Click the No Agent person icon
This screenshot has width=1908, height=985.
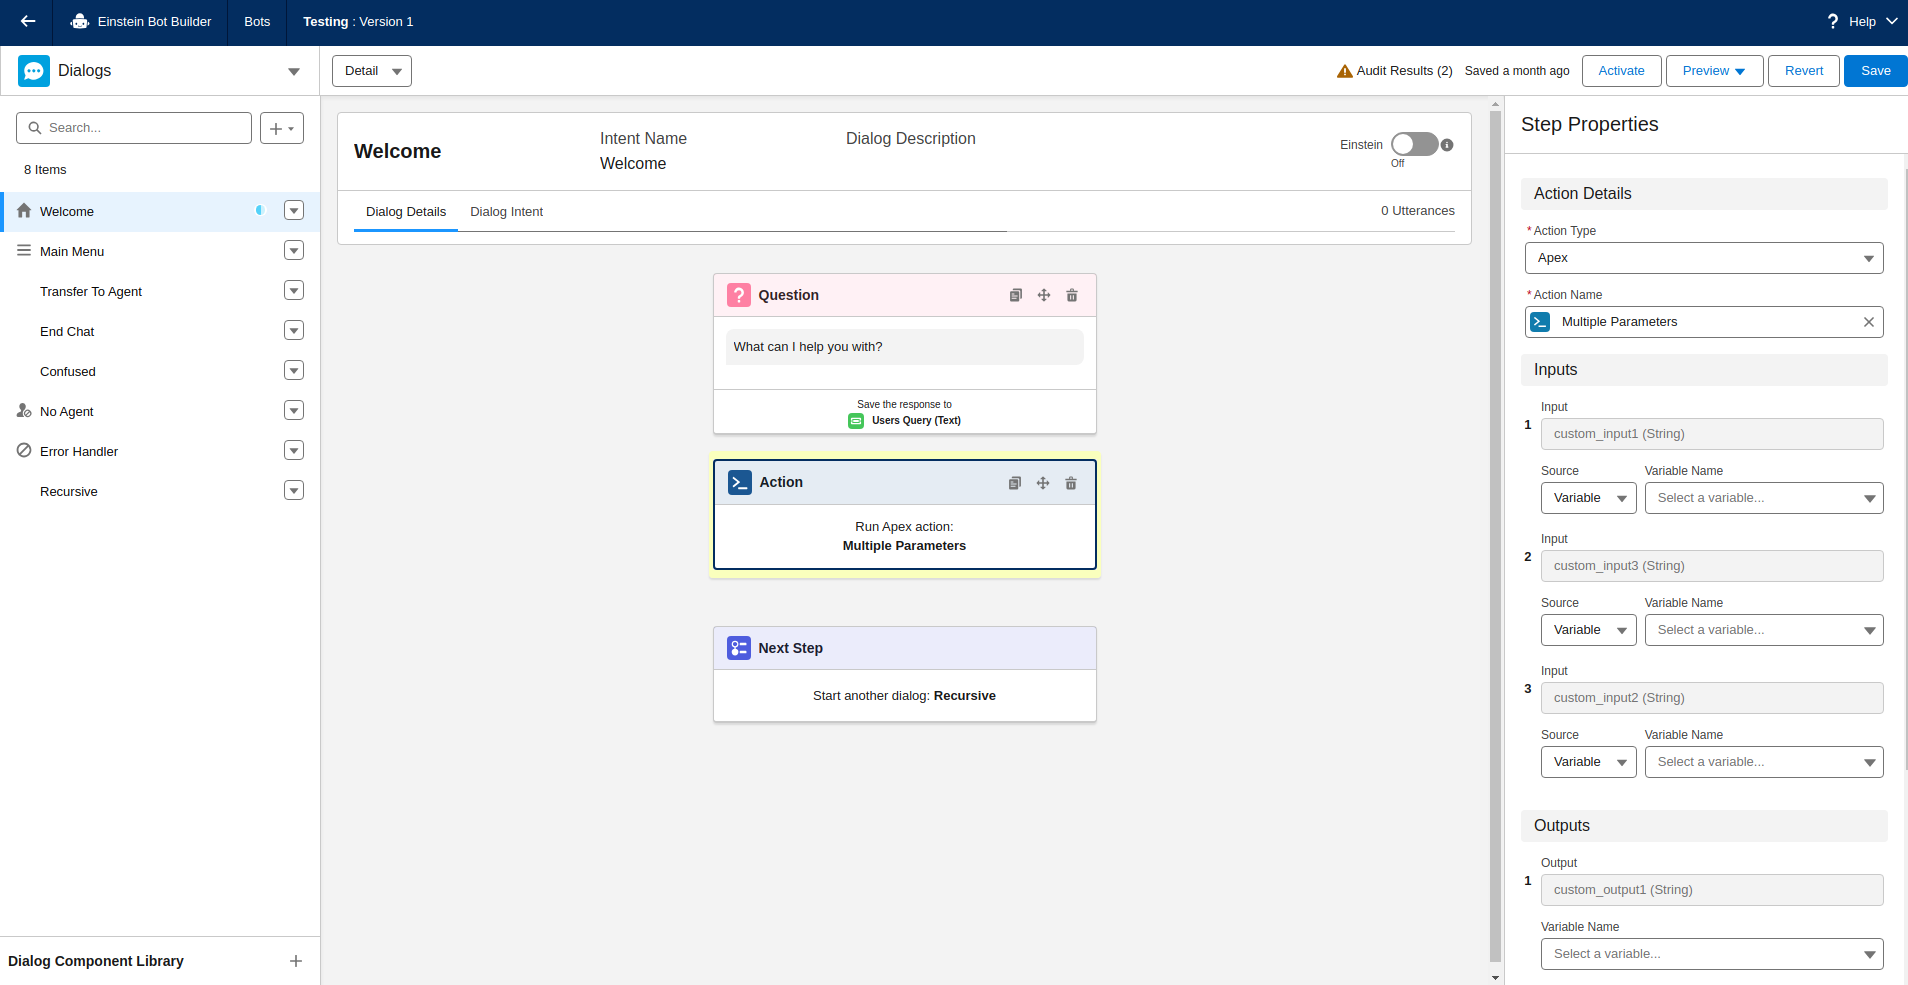pyautogui.click(x=24, y=411)
